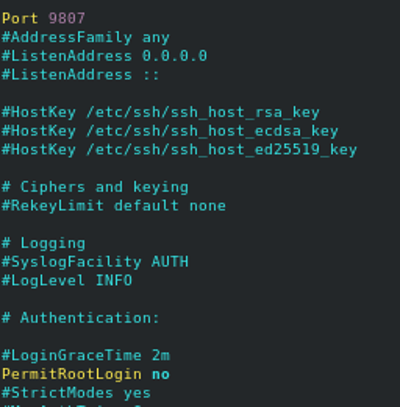Click the # Authentication: comment
Image resolution: width=400 pixels, height=407 pixels.
[x=80, y=318]
